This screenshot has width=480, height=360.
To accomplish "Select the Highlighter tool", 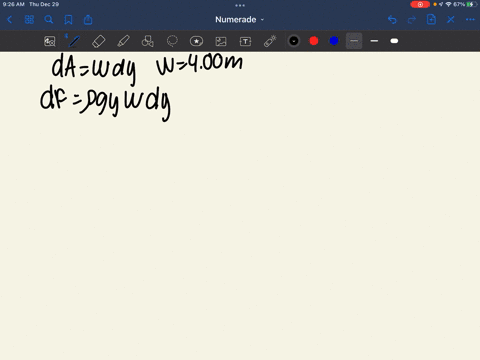I will point(123,41).
